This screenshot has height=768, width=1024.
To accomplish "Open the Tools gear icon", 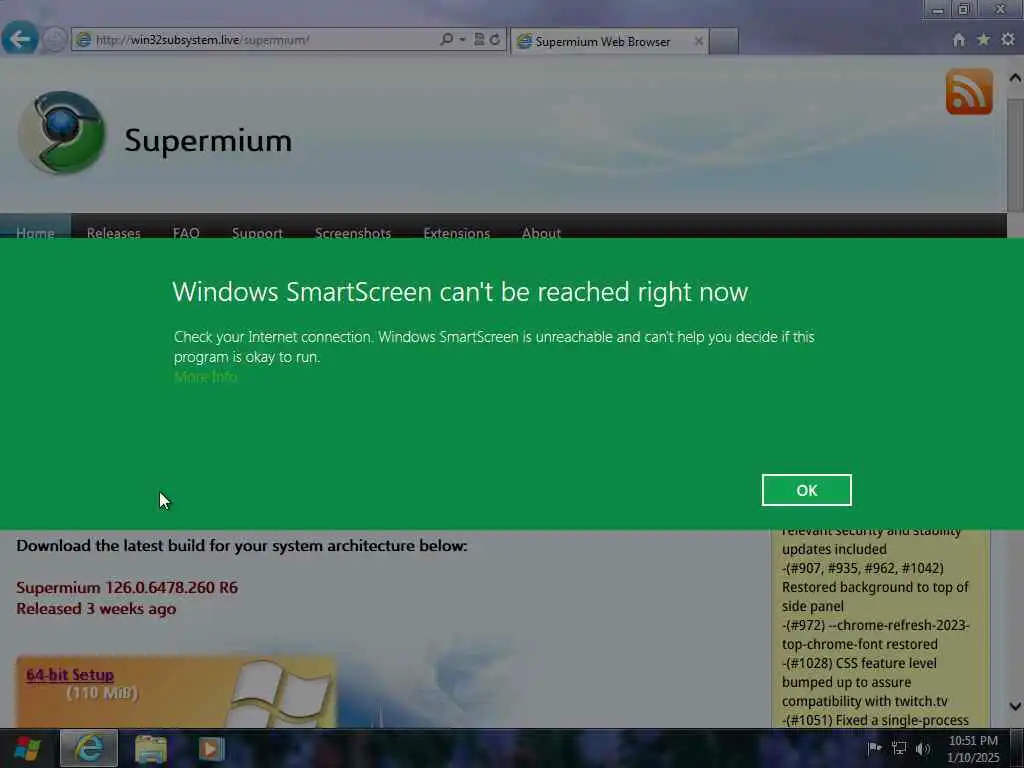I will pos(1008,40).
